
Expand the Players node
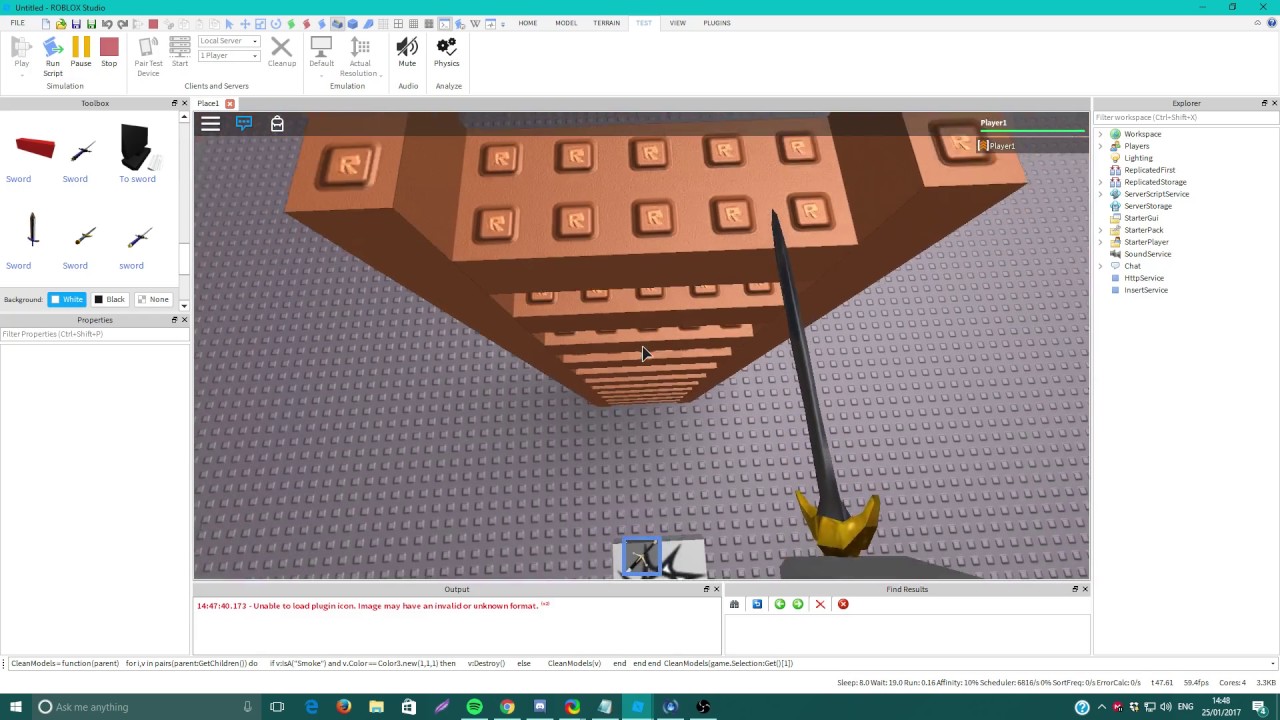pyautogui.click(x=1101, y=146)
